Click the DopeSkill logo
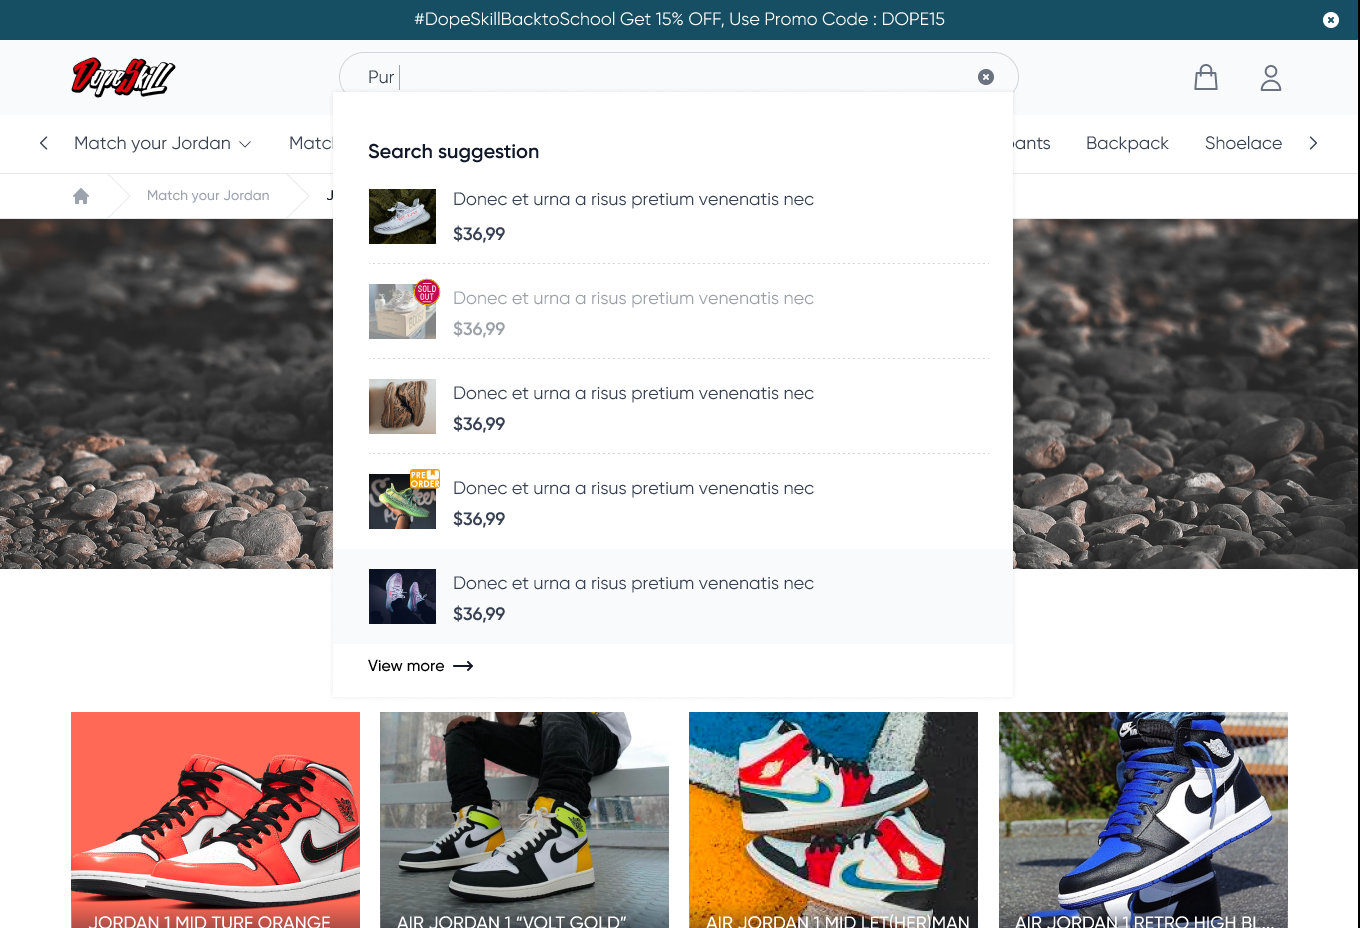 123,77
